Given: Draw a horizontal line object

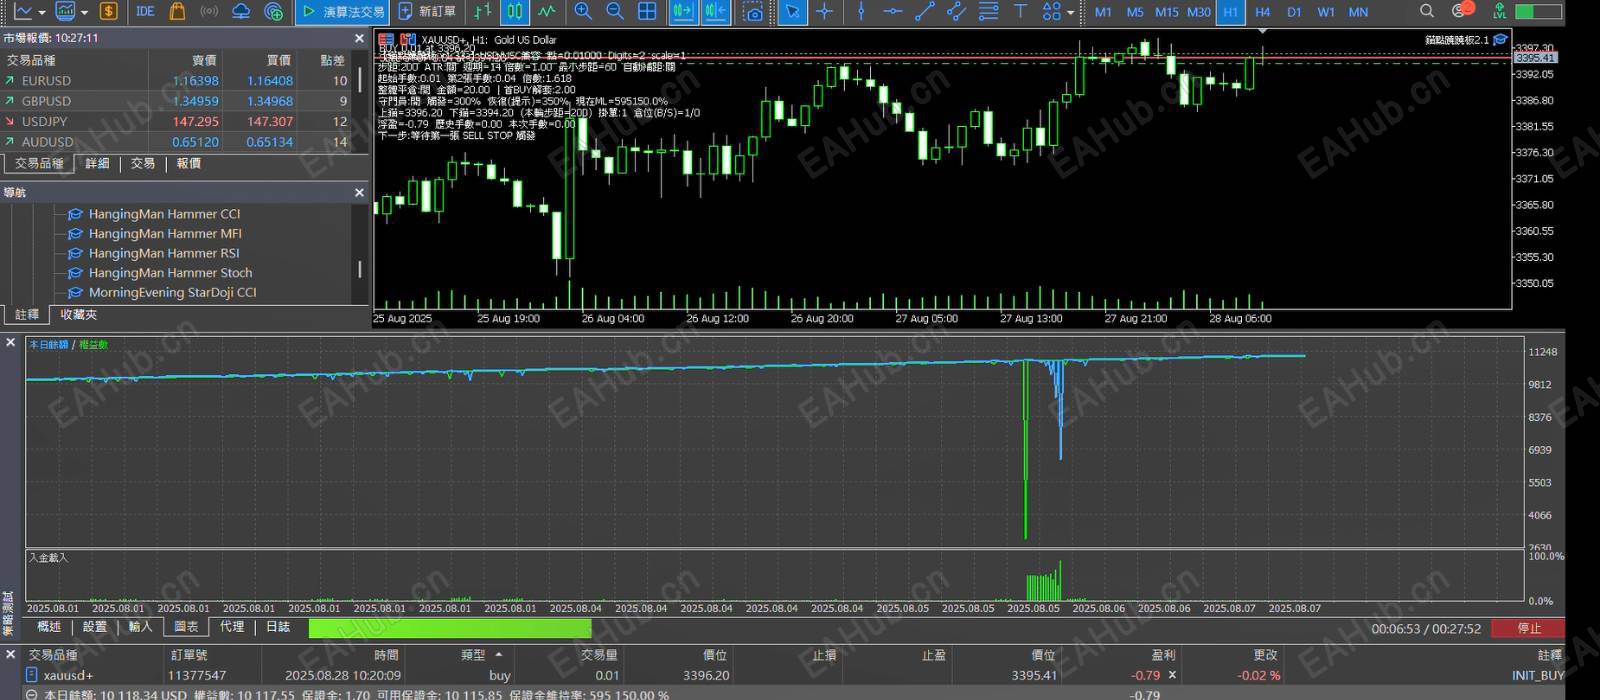Looking at the screenshot, I should pos(893,11).
